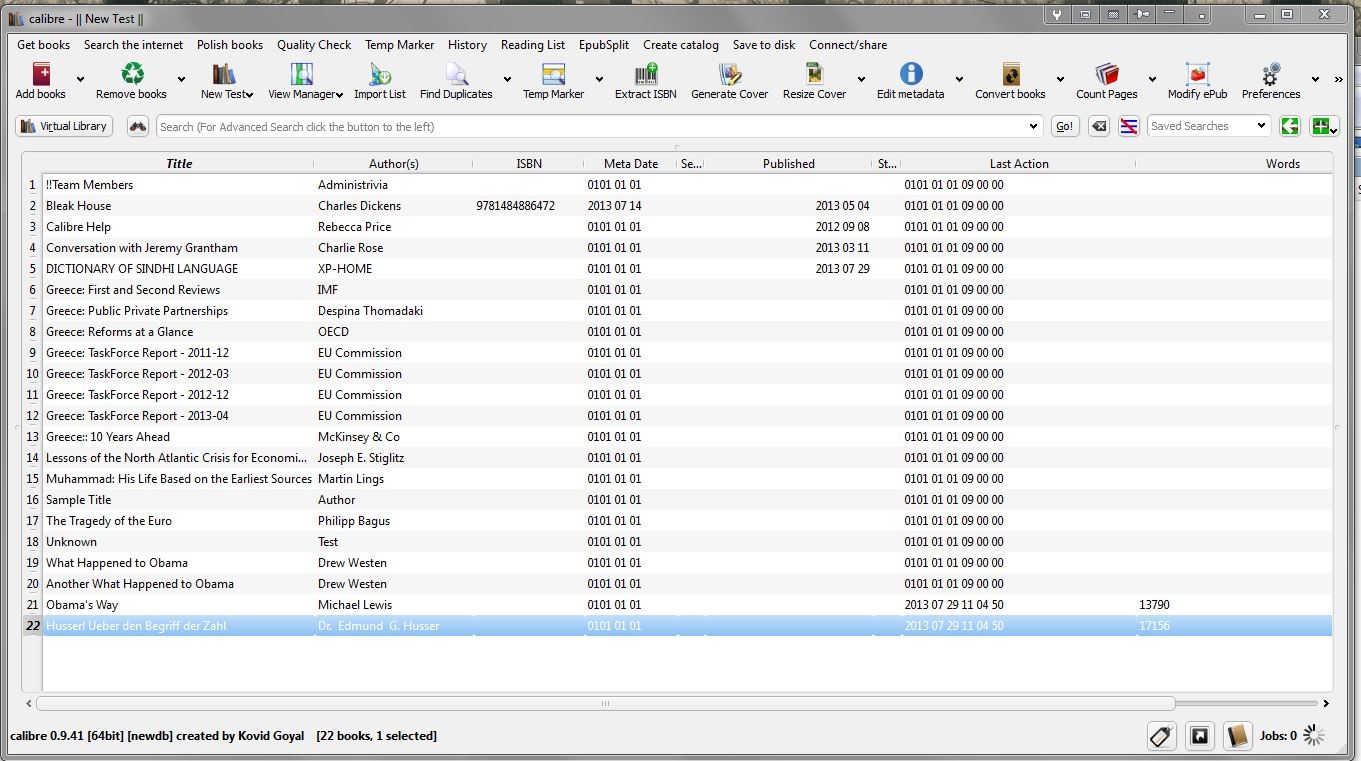Sort by the Title column header

179,163
